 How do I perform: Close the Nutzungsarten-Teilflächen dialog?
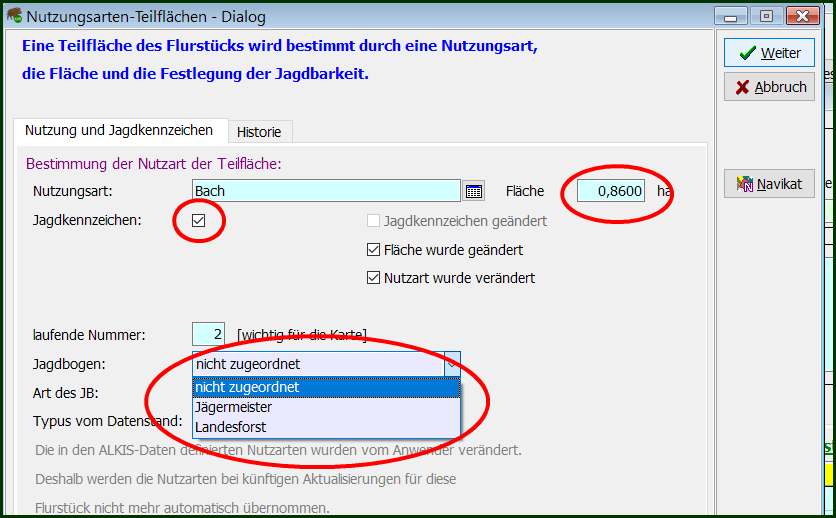click(x=802, y=16)
